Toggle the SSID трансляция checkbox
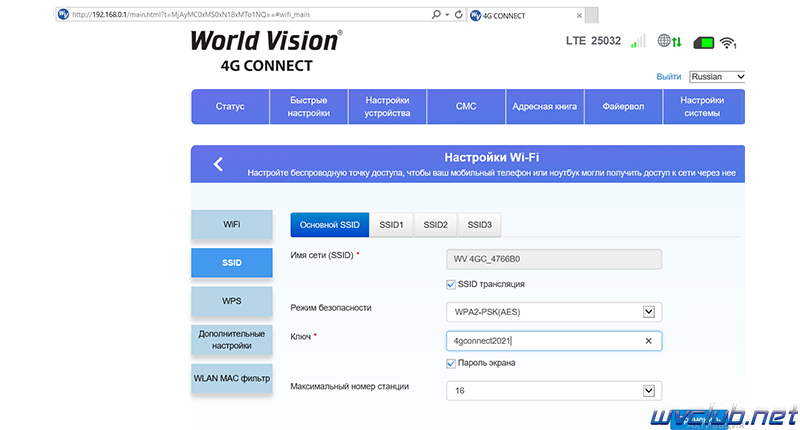800x430 pixels. (451, 285)
